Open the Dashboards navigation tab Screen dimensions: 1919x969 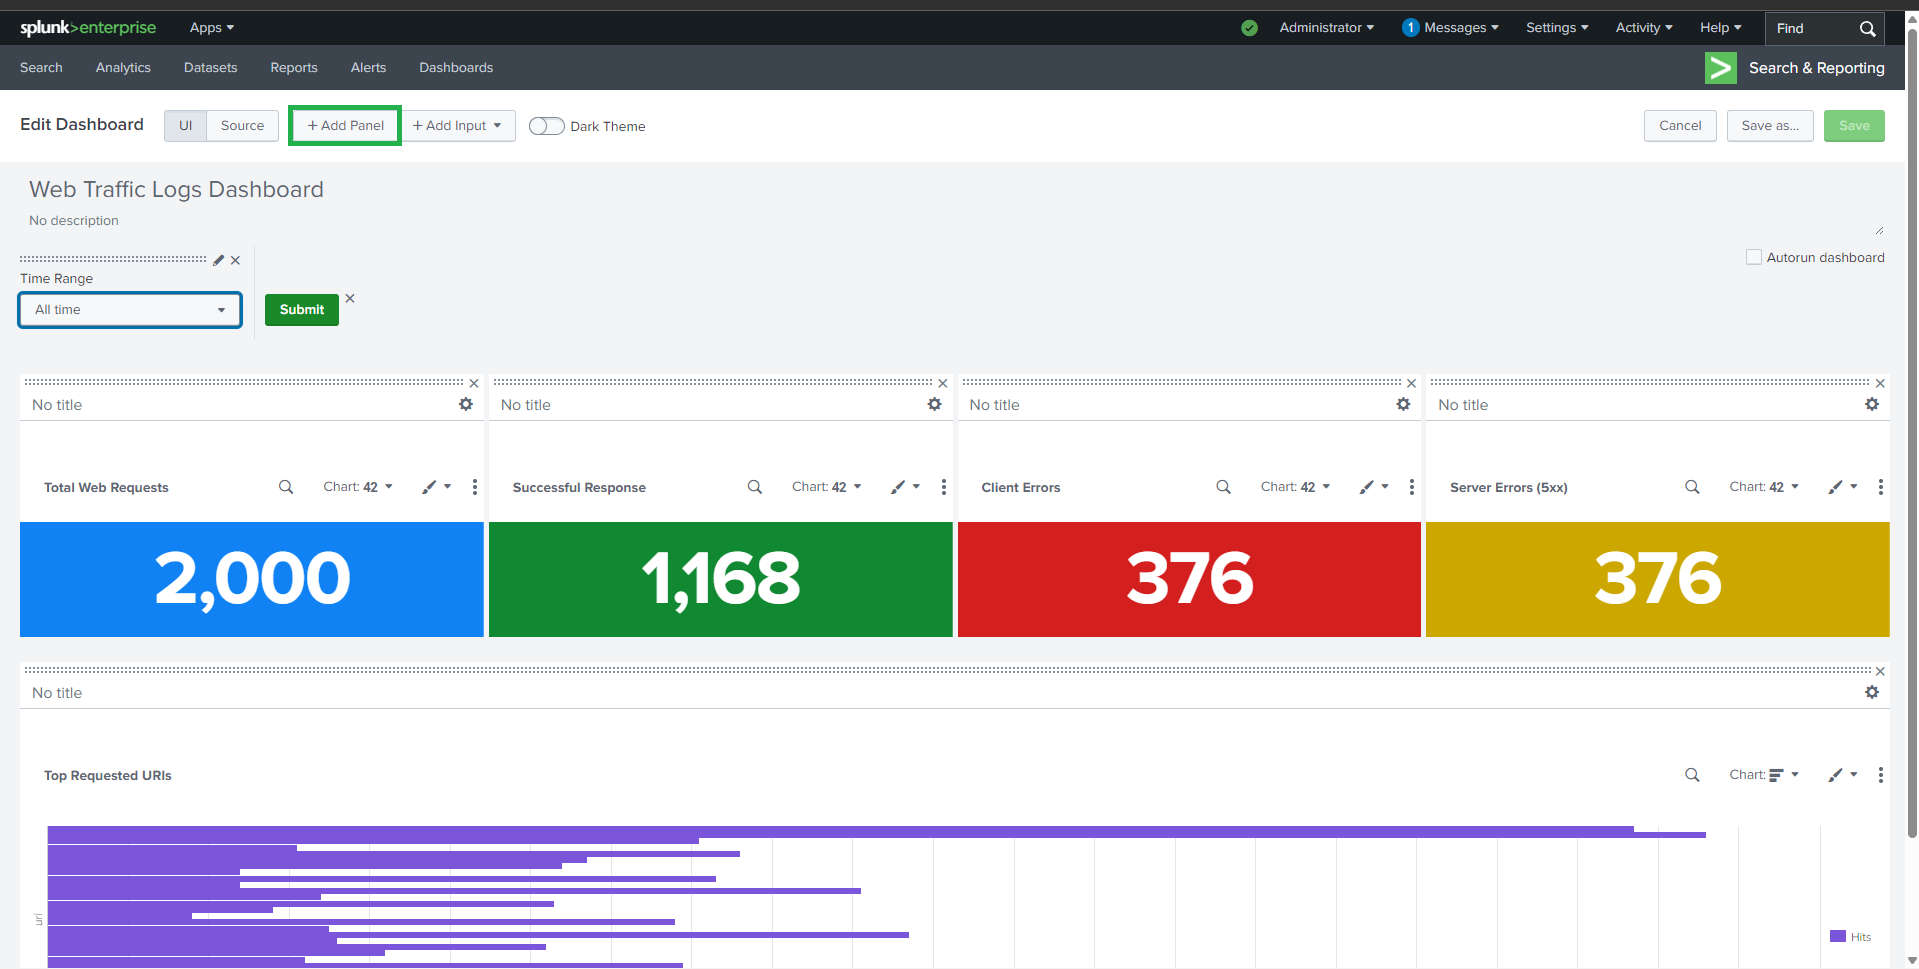(456, 68)
